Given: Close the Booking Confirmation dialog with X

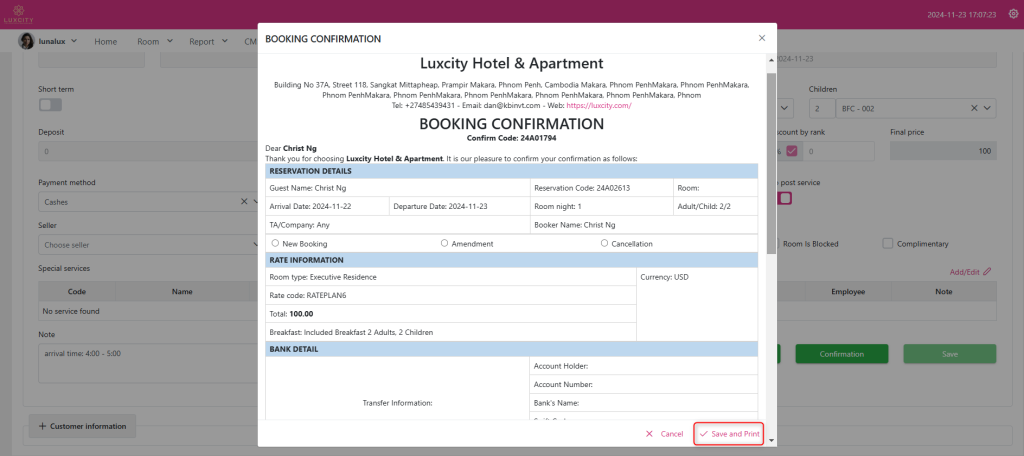Looking at the screenshot, I should pyautogui.click(x=762, y=38).
